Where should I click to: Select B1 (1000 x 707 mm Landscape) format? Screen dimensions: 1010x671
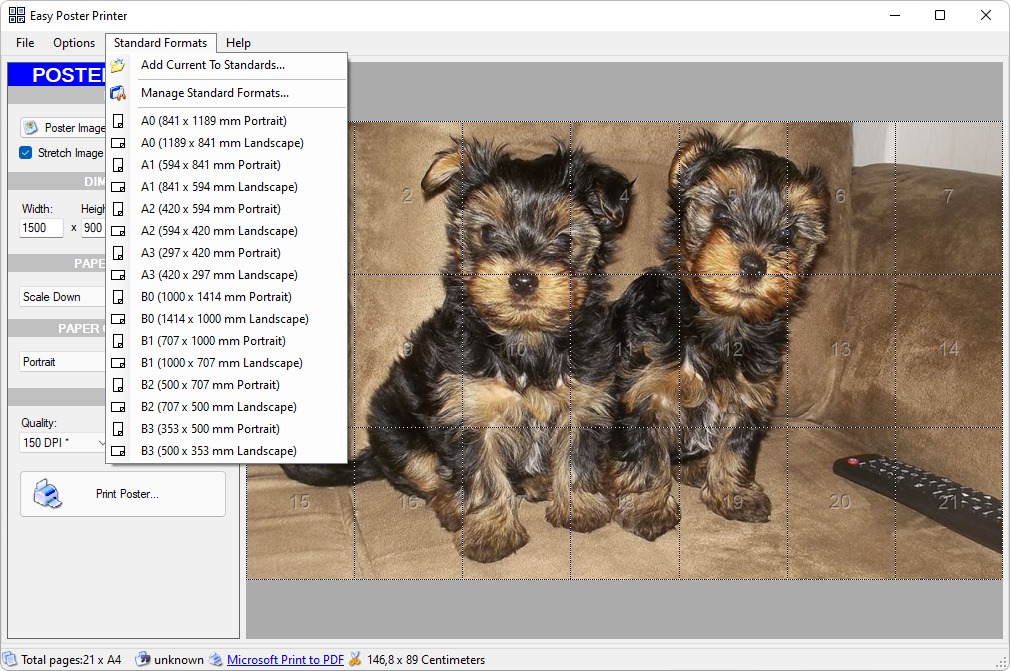tap(227, 363)
